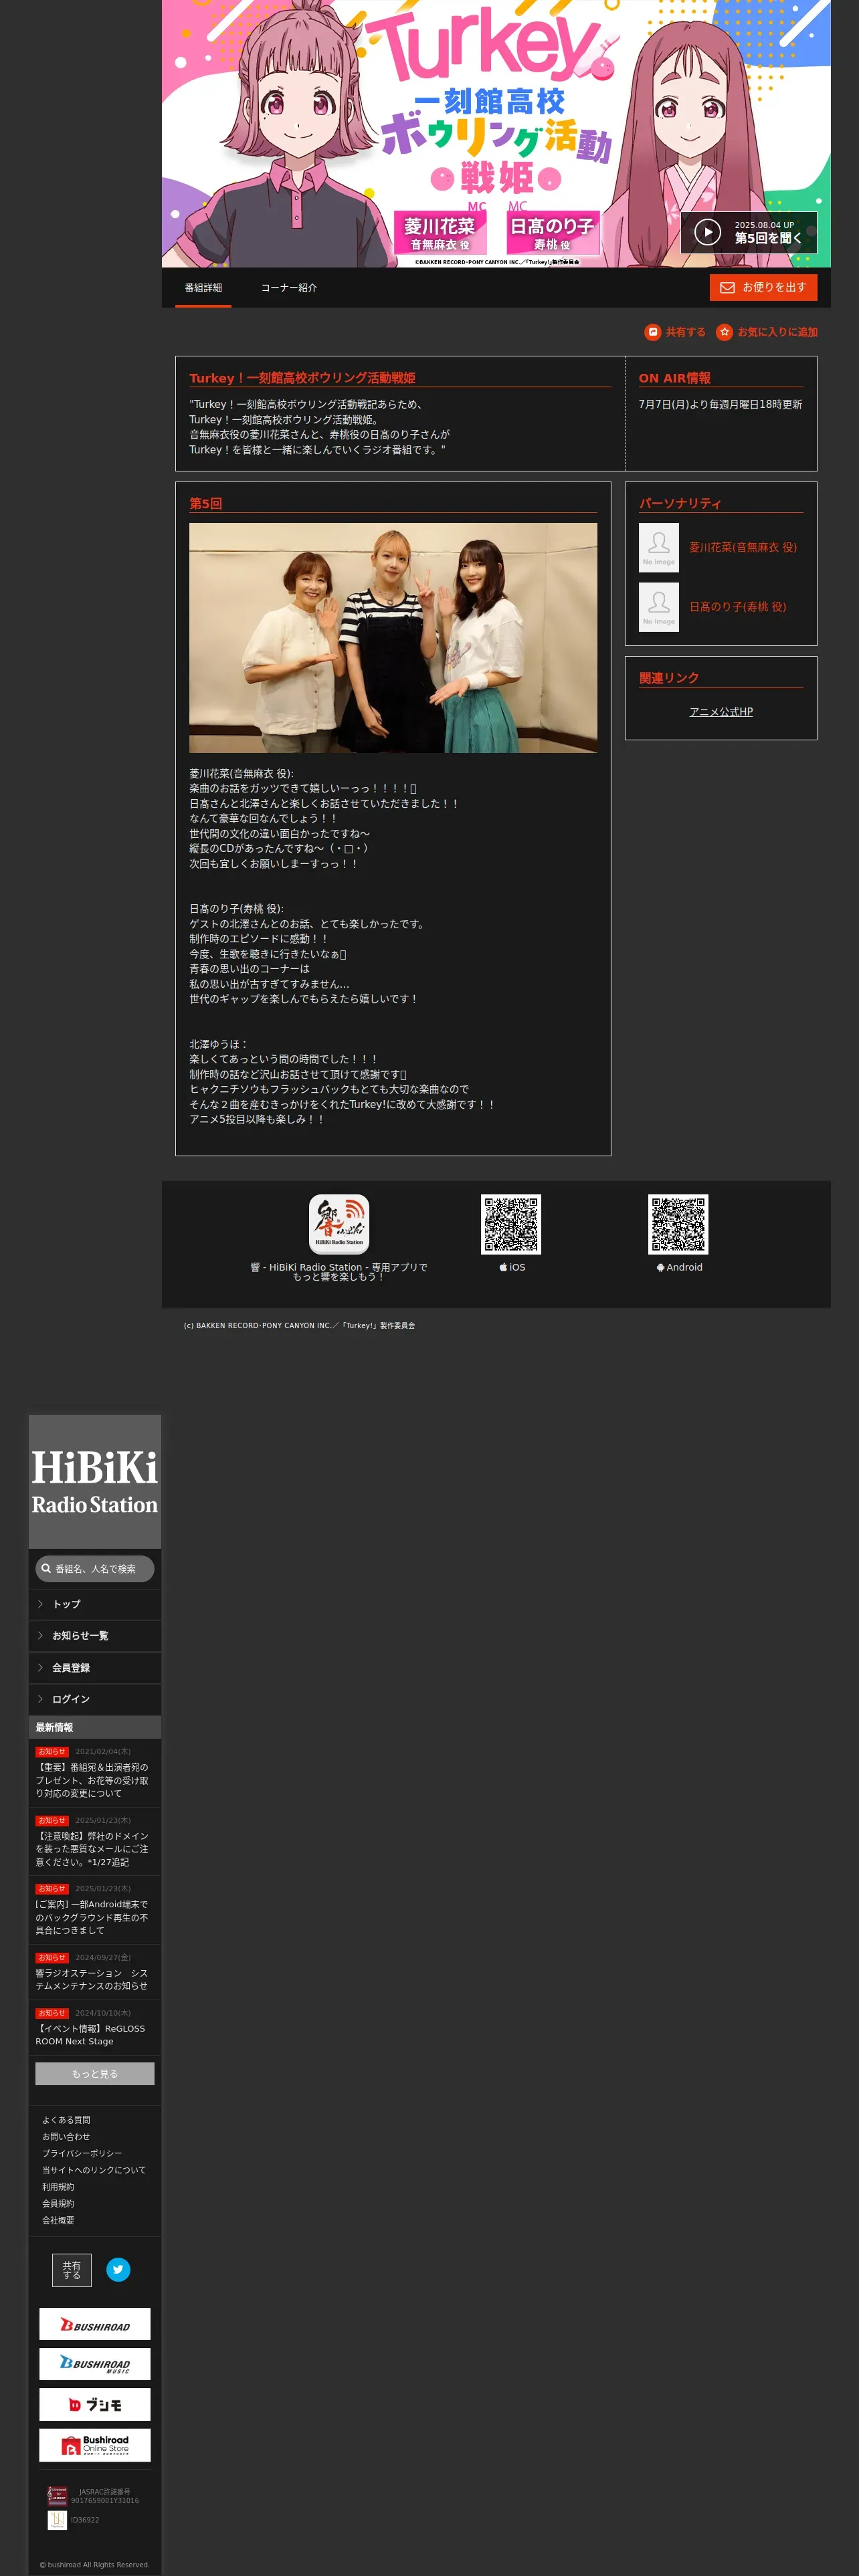
Task: Click the 共有する button in the sidebar
Action: pos(72,2270)
